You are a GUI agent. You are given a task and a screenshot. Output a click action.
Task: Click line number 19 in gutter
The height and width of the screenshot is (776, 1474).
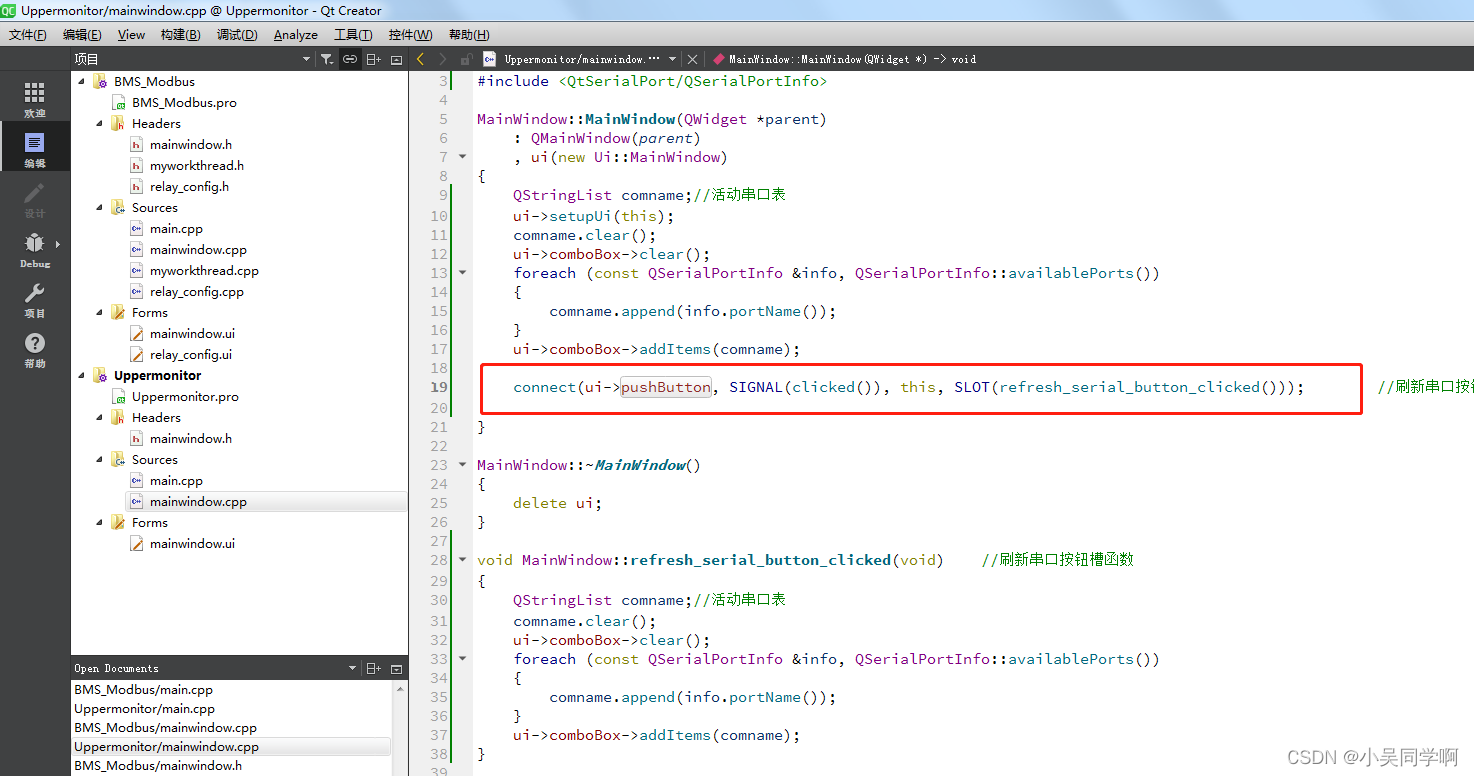439,387
